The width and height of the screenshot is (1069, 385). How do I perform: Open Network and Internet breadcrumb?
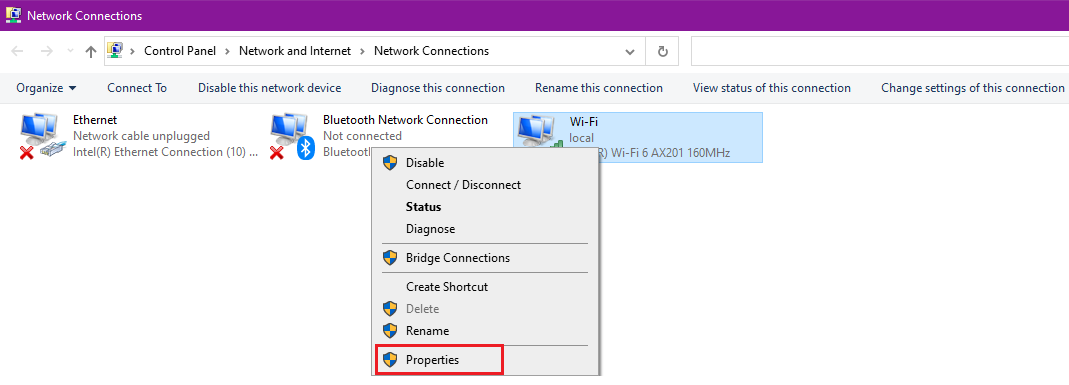[x=295, y=51]
